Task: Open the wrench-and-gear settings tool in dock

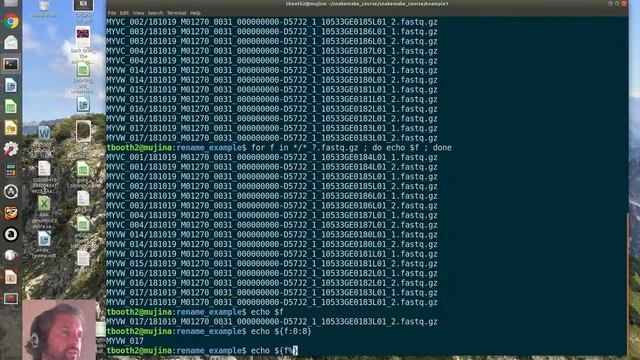Action: click(11, 149)
